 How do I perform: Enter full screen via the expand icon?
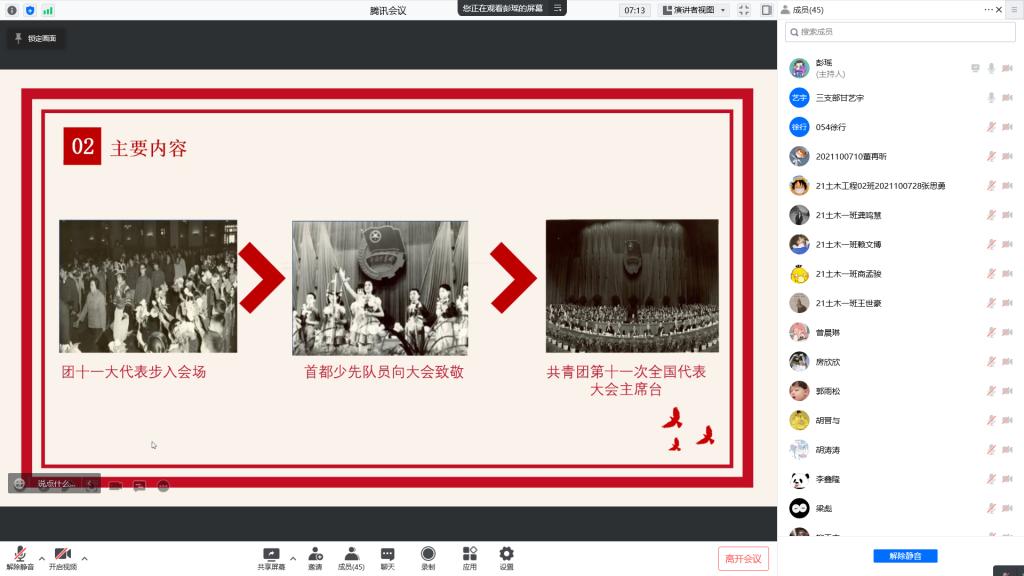pyautogui.click(x=744, y=10)
